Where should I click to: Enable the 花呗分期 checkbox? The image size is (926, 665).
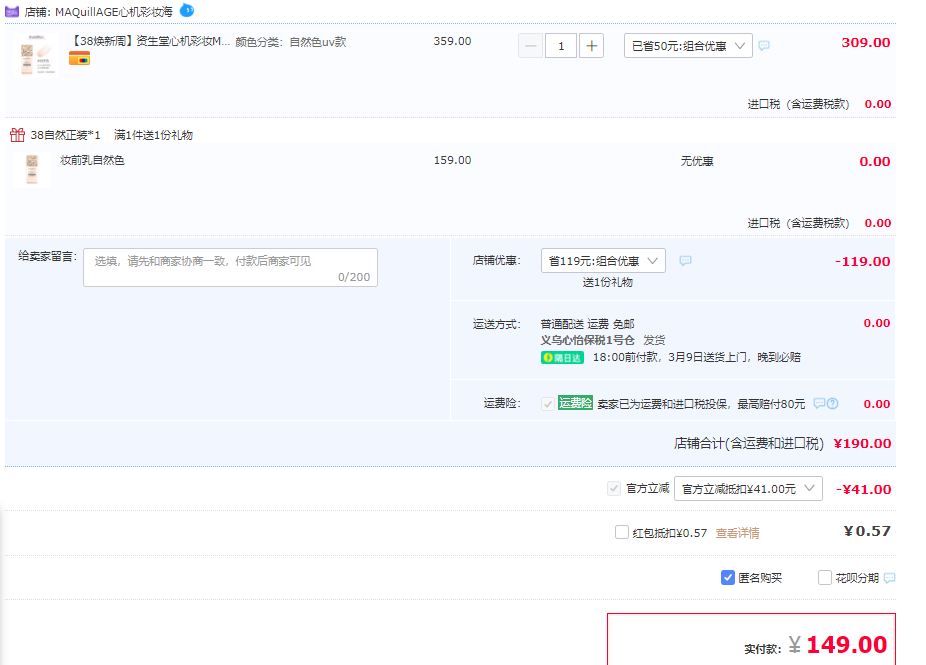tap(824, 578)
